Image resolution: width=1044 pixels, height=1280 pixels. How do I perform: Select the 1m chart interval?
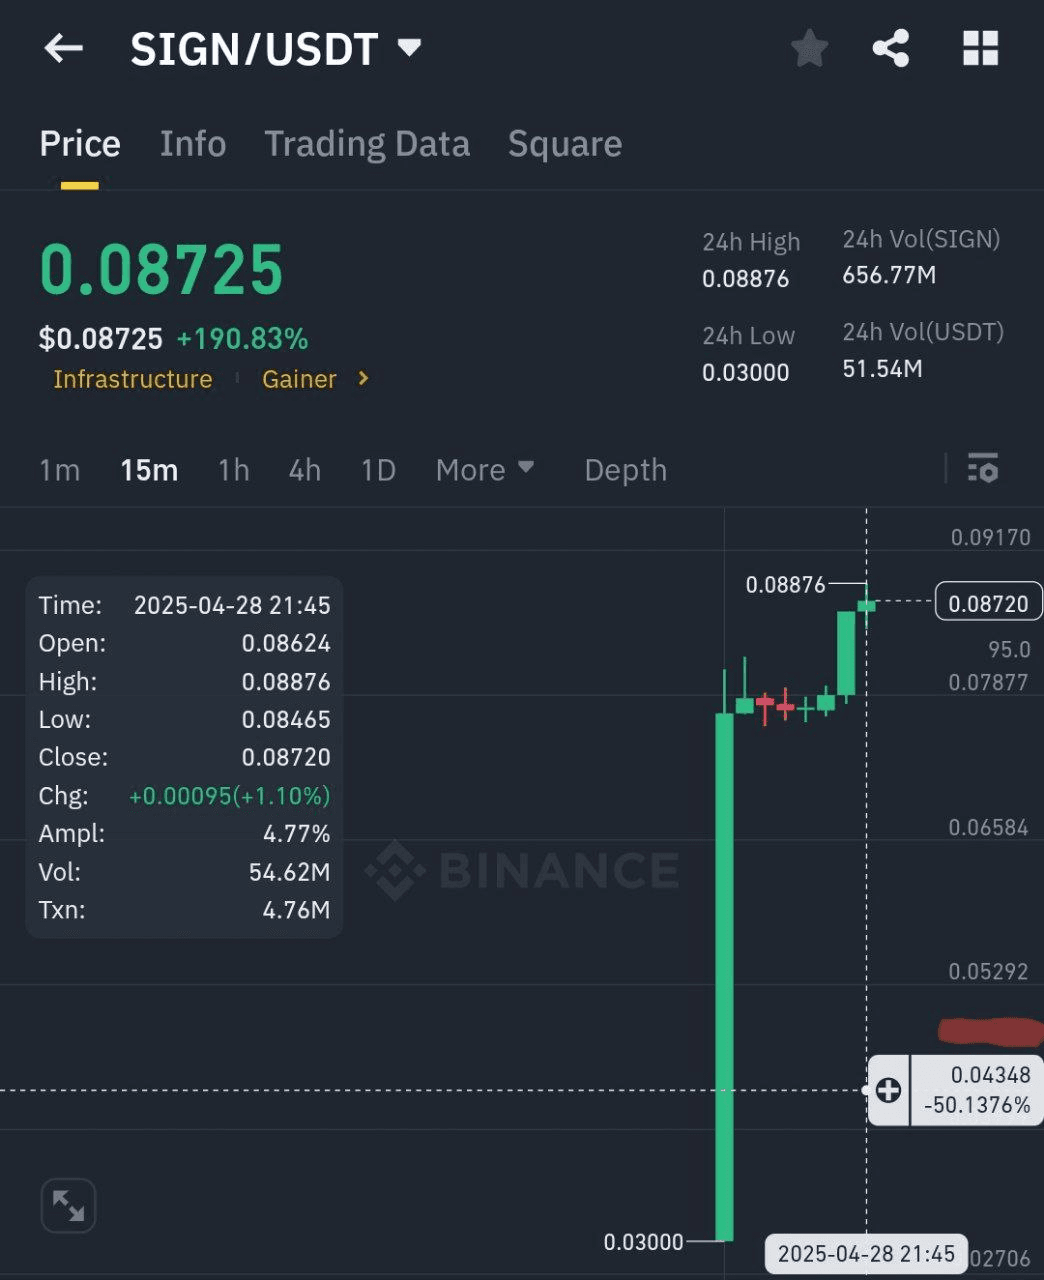60,470
